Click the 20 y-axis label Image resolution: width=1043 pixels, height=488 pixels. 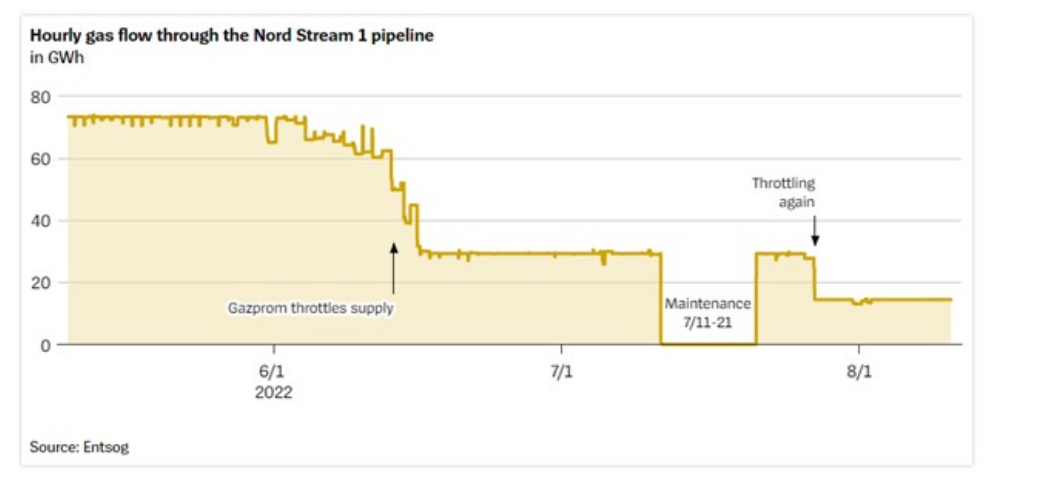pos(40,283)
